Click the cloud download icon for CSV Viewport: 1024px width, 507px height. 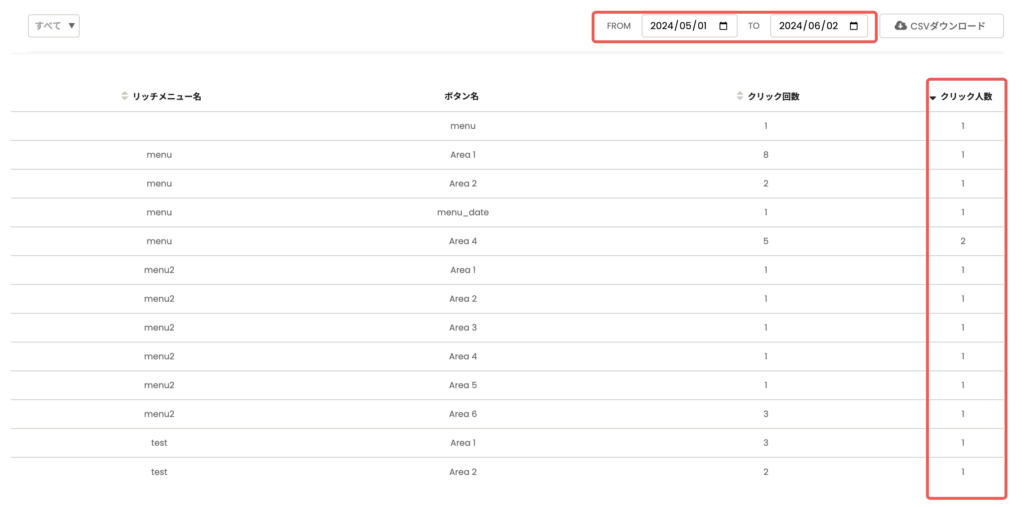(x=900, y=26)
